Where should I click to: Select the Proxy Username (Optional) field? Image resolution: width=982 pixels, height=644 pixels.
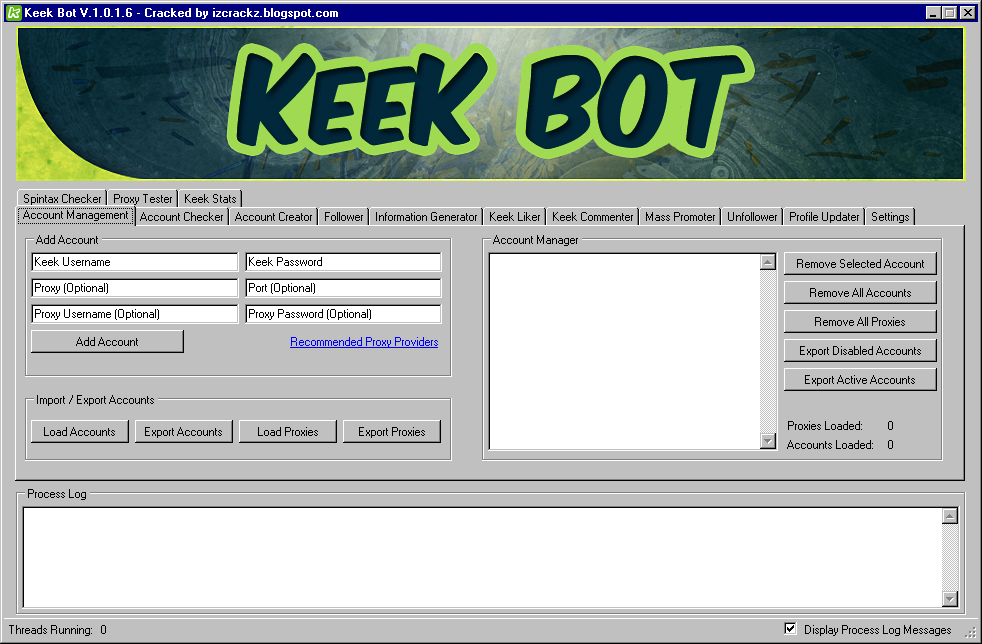[135, 314]
